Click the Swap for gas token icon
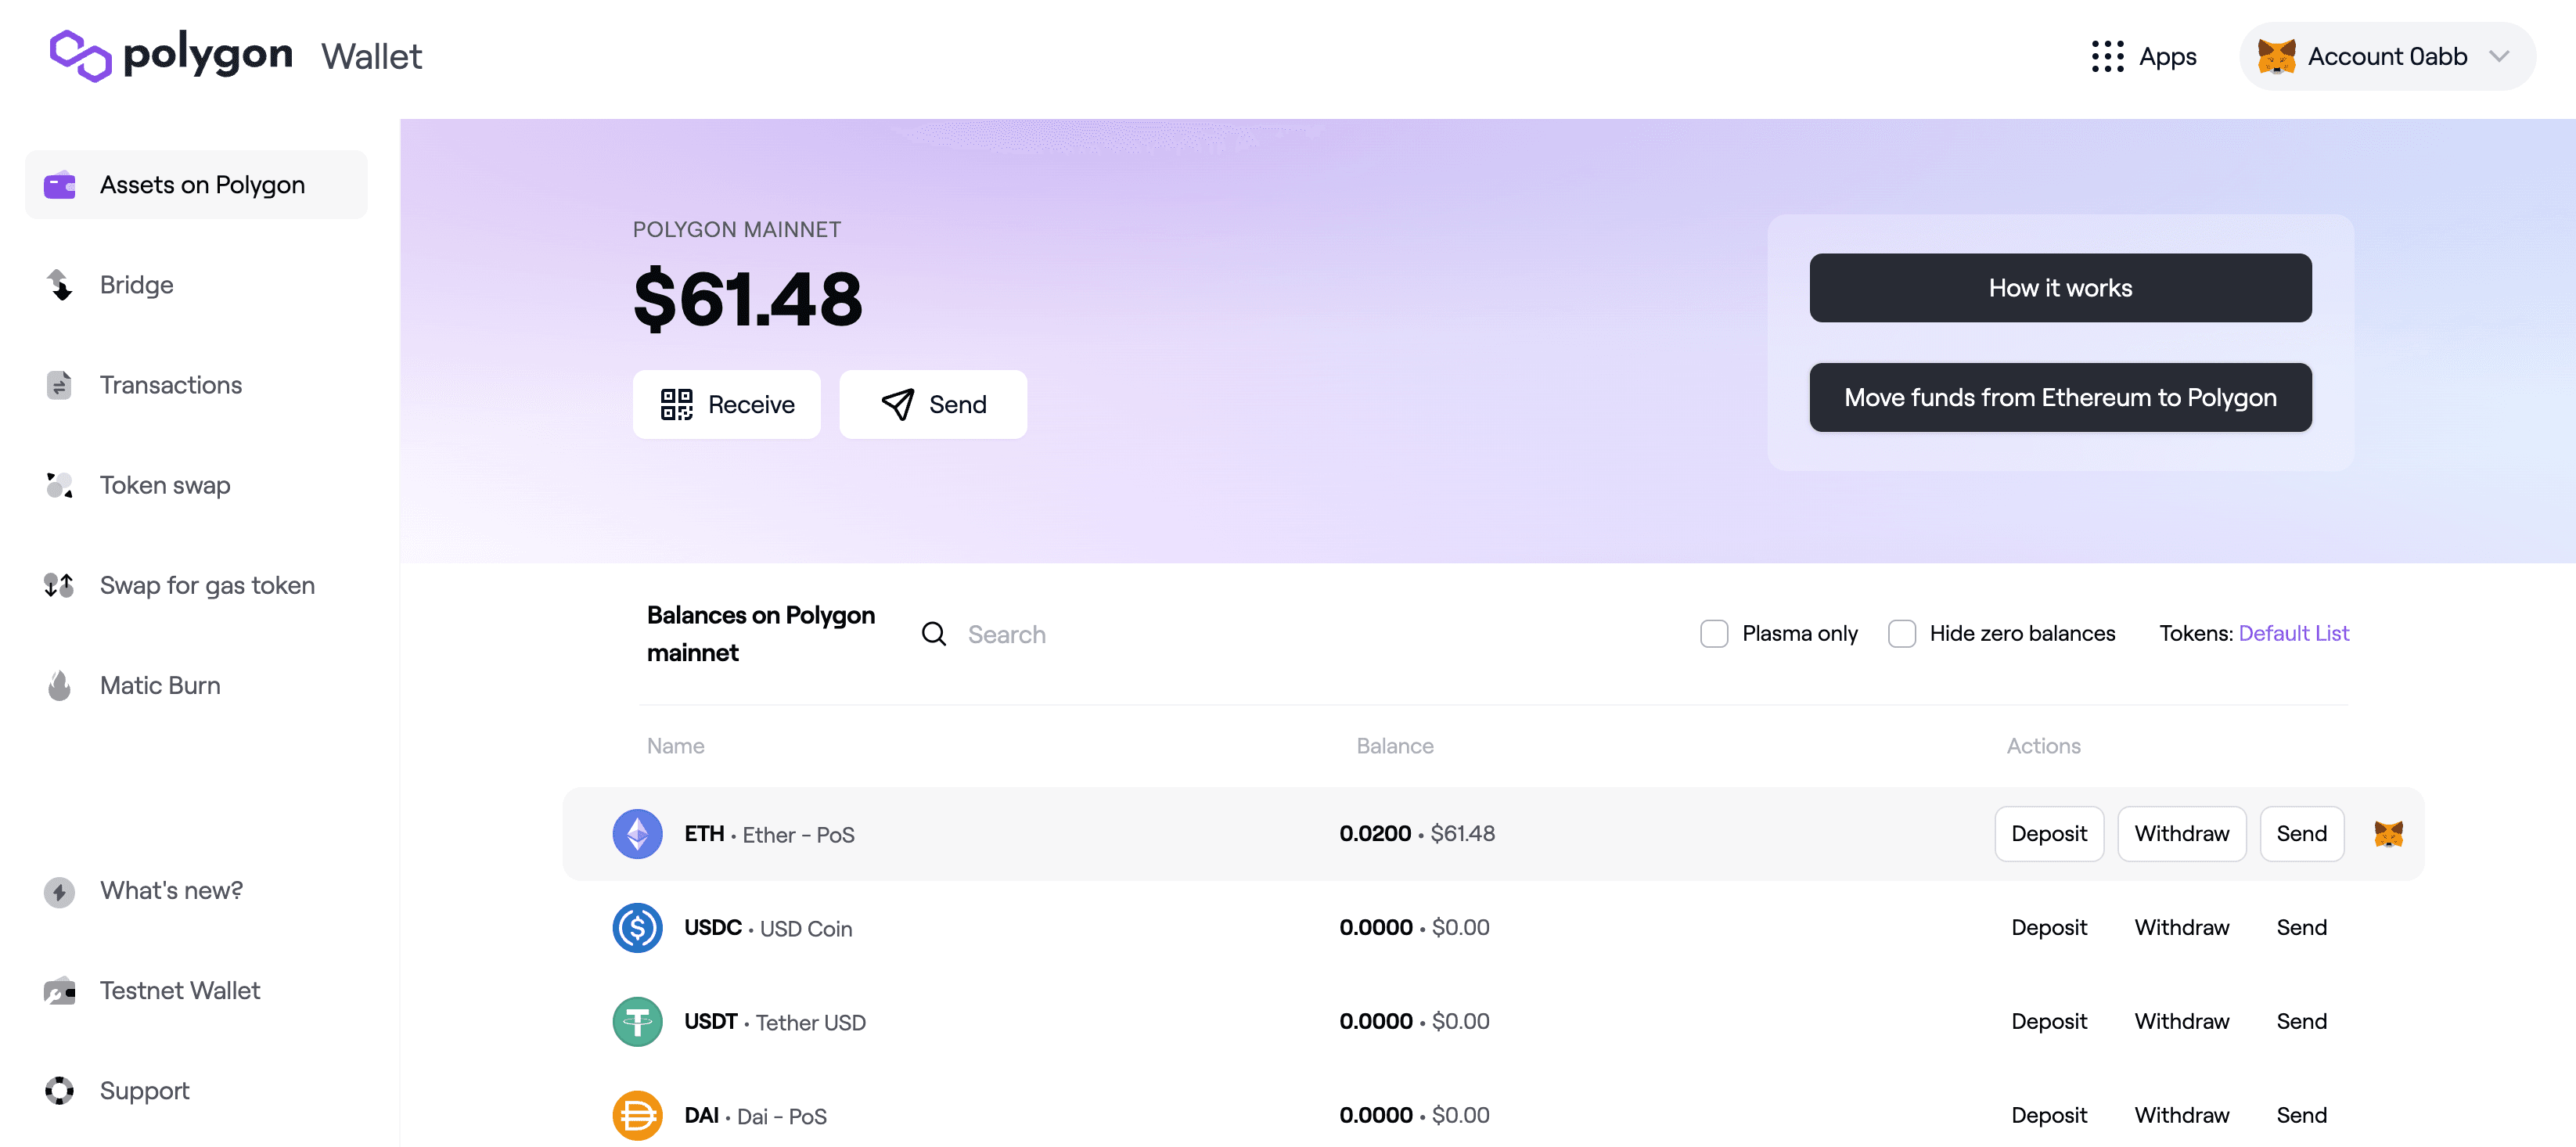Viewport: 2576px width, 1147px height. coord(61,585)
